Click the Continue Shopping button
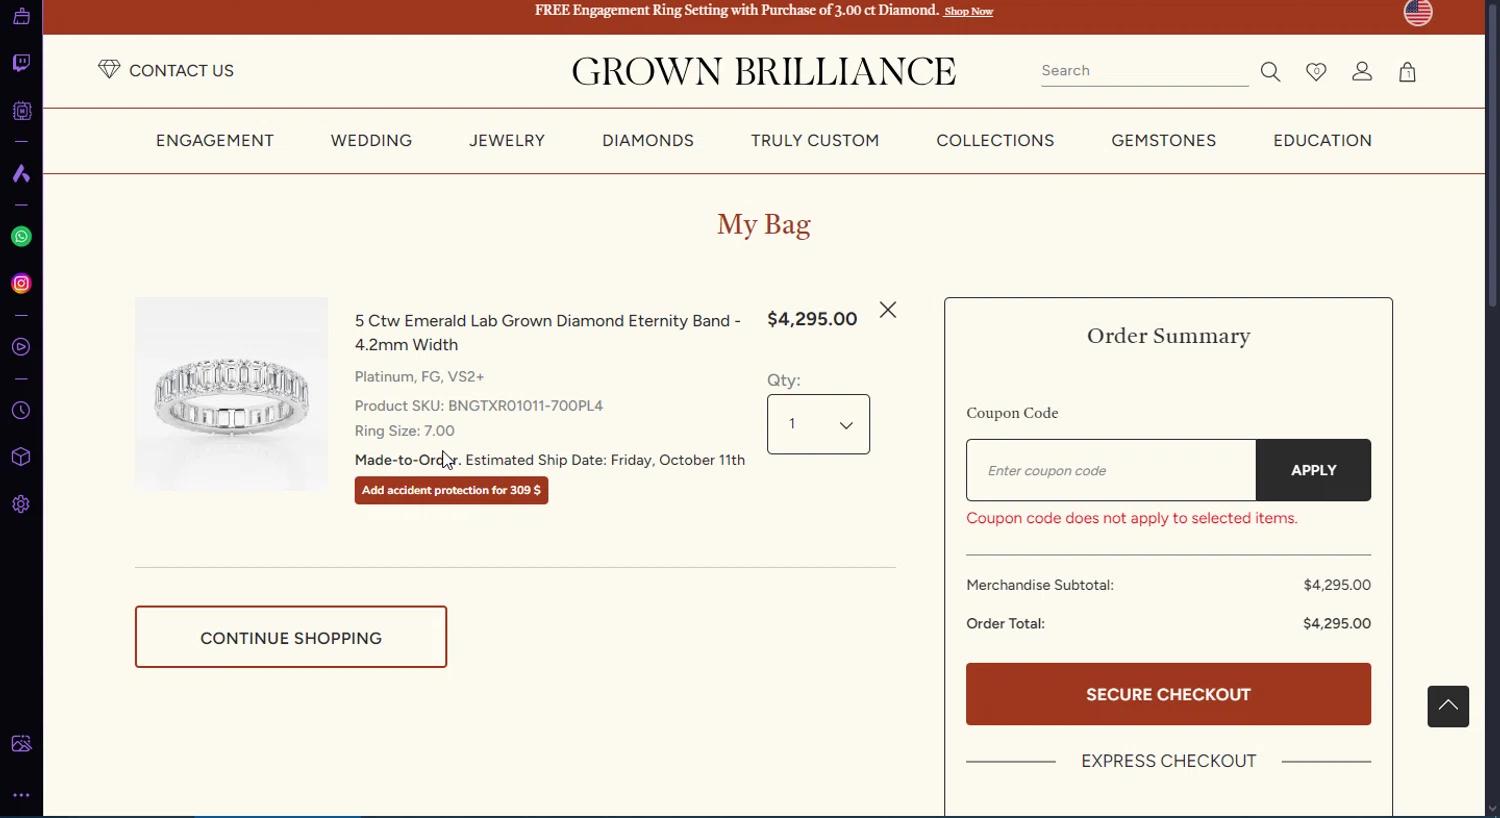This screenshot has height=818, width=1500. (x=291, y=637)
